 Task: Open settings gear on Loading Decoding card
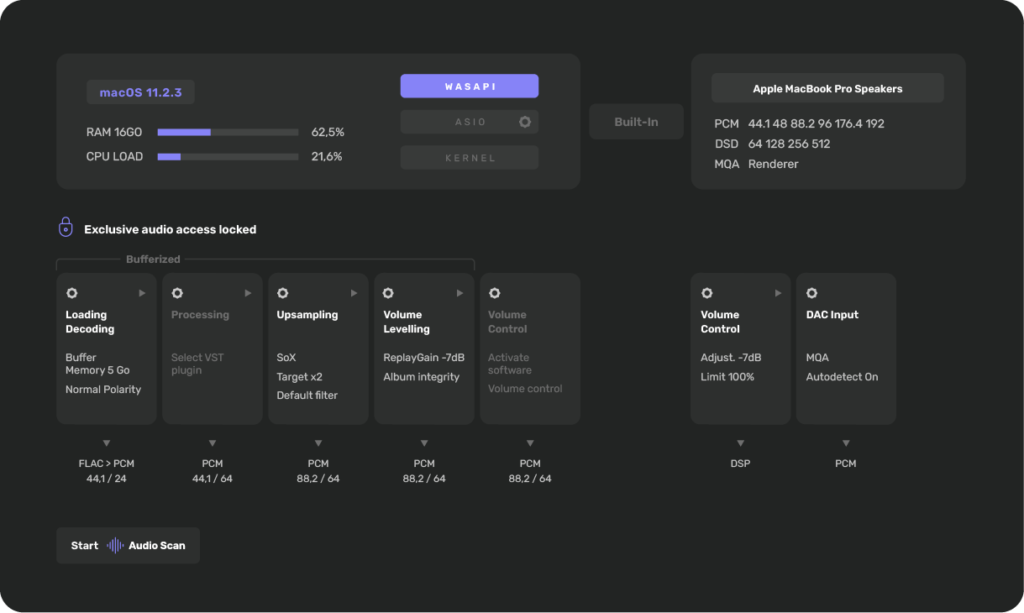point(72,293)
